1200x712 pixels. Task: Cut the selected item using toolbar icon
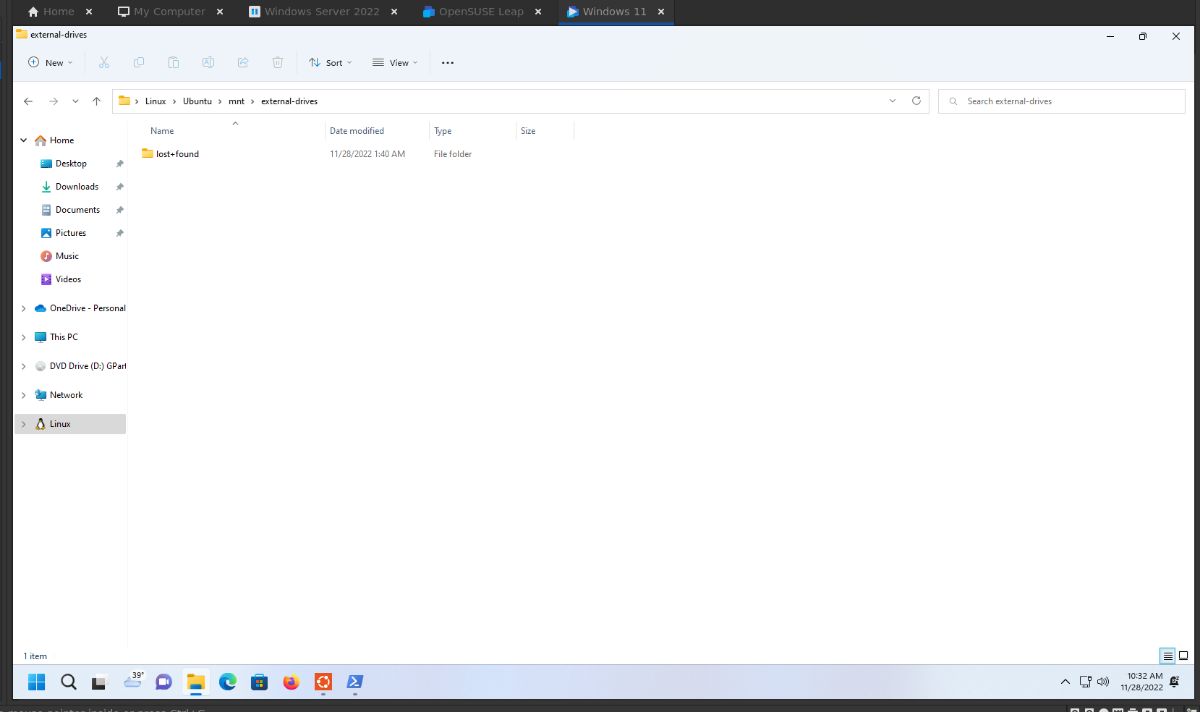[x=103, y=62]
